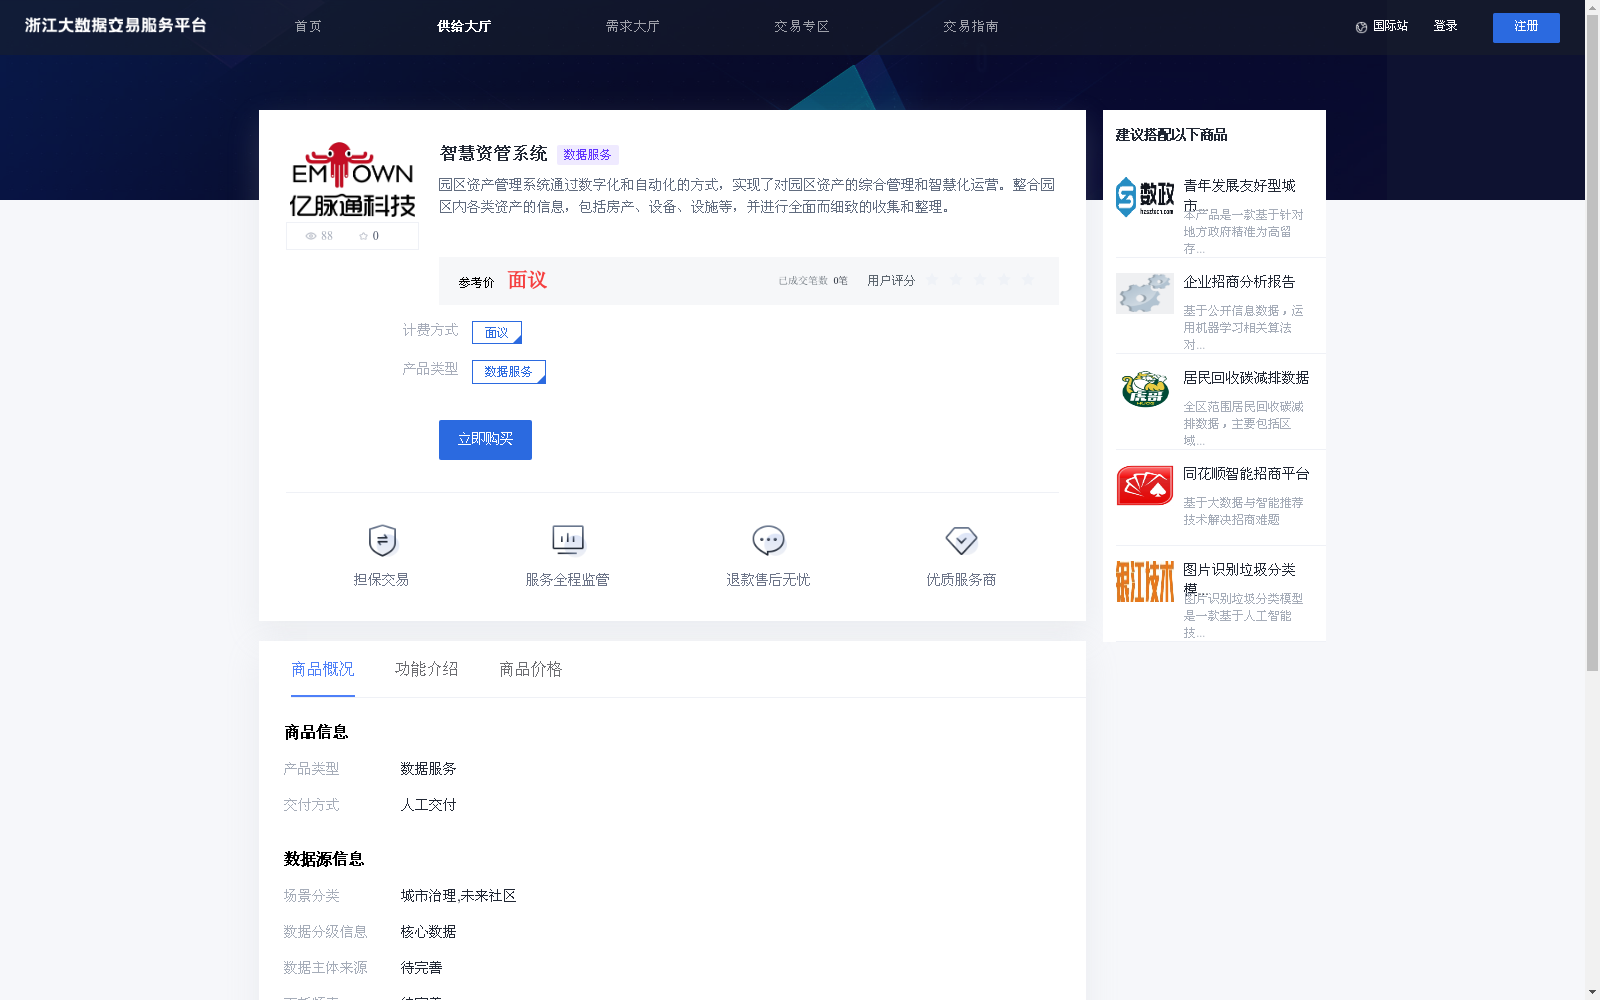This screenshot has width=1600, height=1000.
Task: Rate with the third user rating star
Action: [980, 280]
